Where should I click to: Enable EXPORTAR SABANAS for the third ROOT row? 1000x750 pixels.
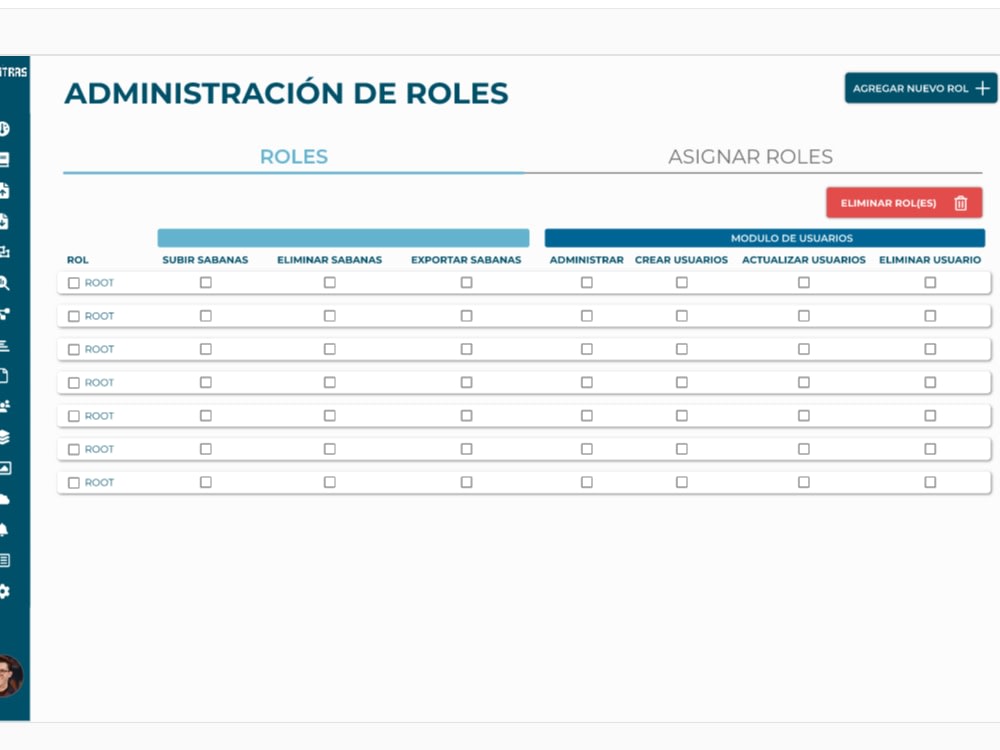click(x=467, y=349)
